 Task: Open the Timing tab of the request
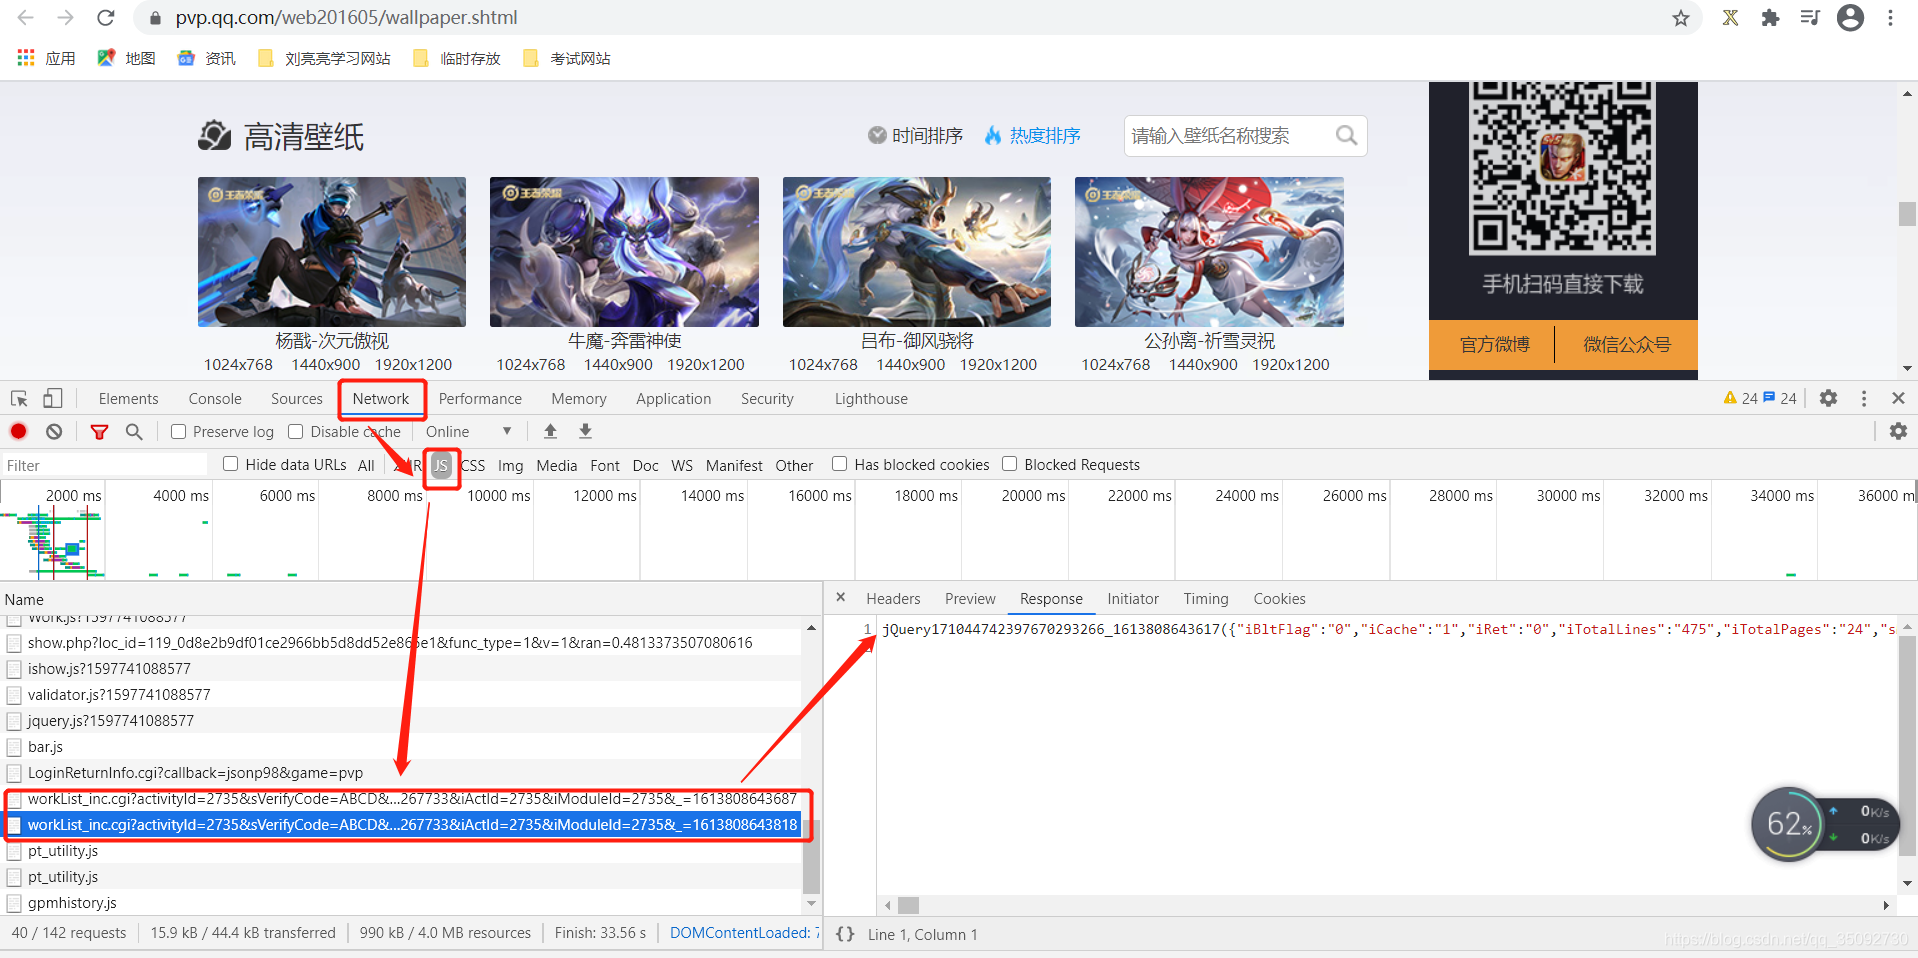click(x=1206, y=598)
